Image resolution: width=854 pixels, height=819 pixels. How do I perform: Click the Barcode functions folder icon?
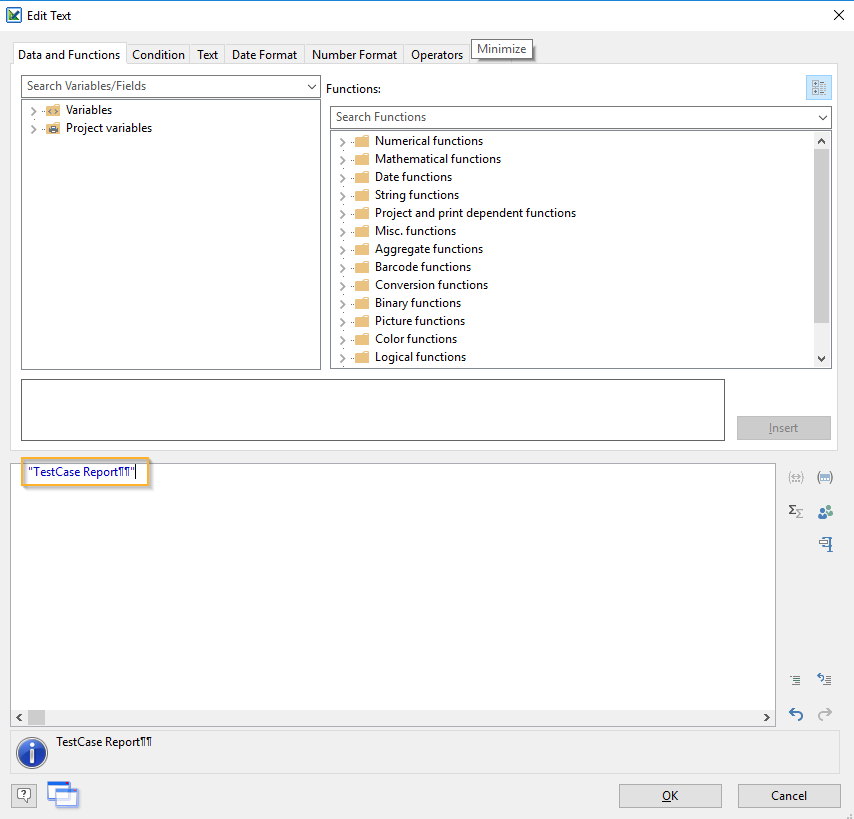(x=362, y=267)
